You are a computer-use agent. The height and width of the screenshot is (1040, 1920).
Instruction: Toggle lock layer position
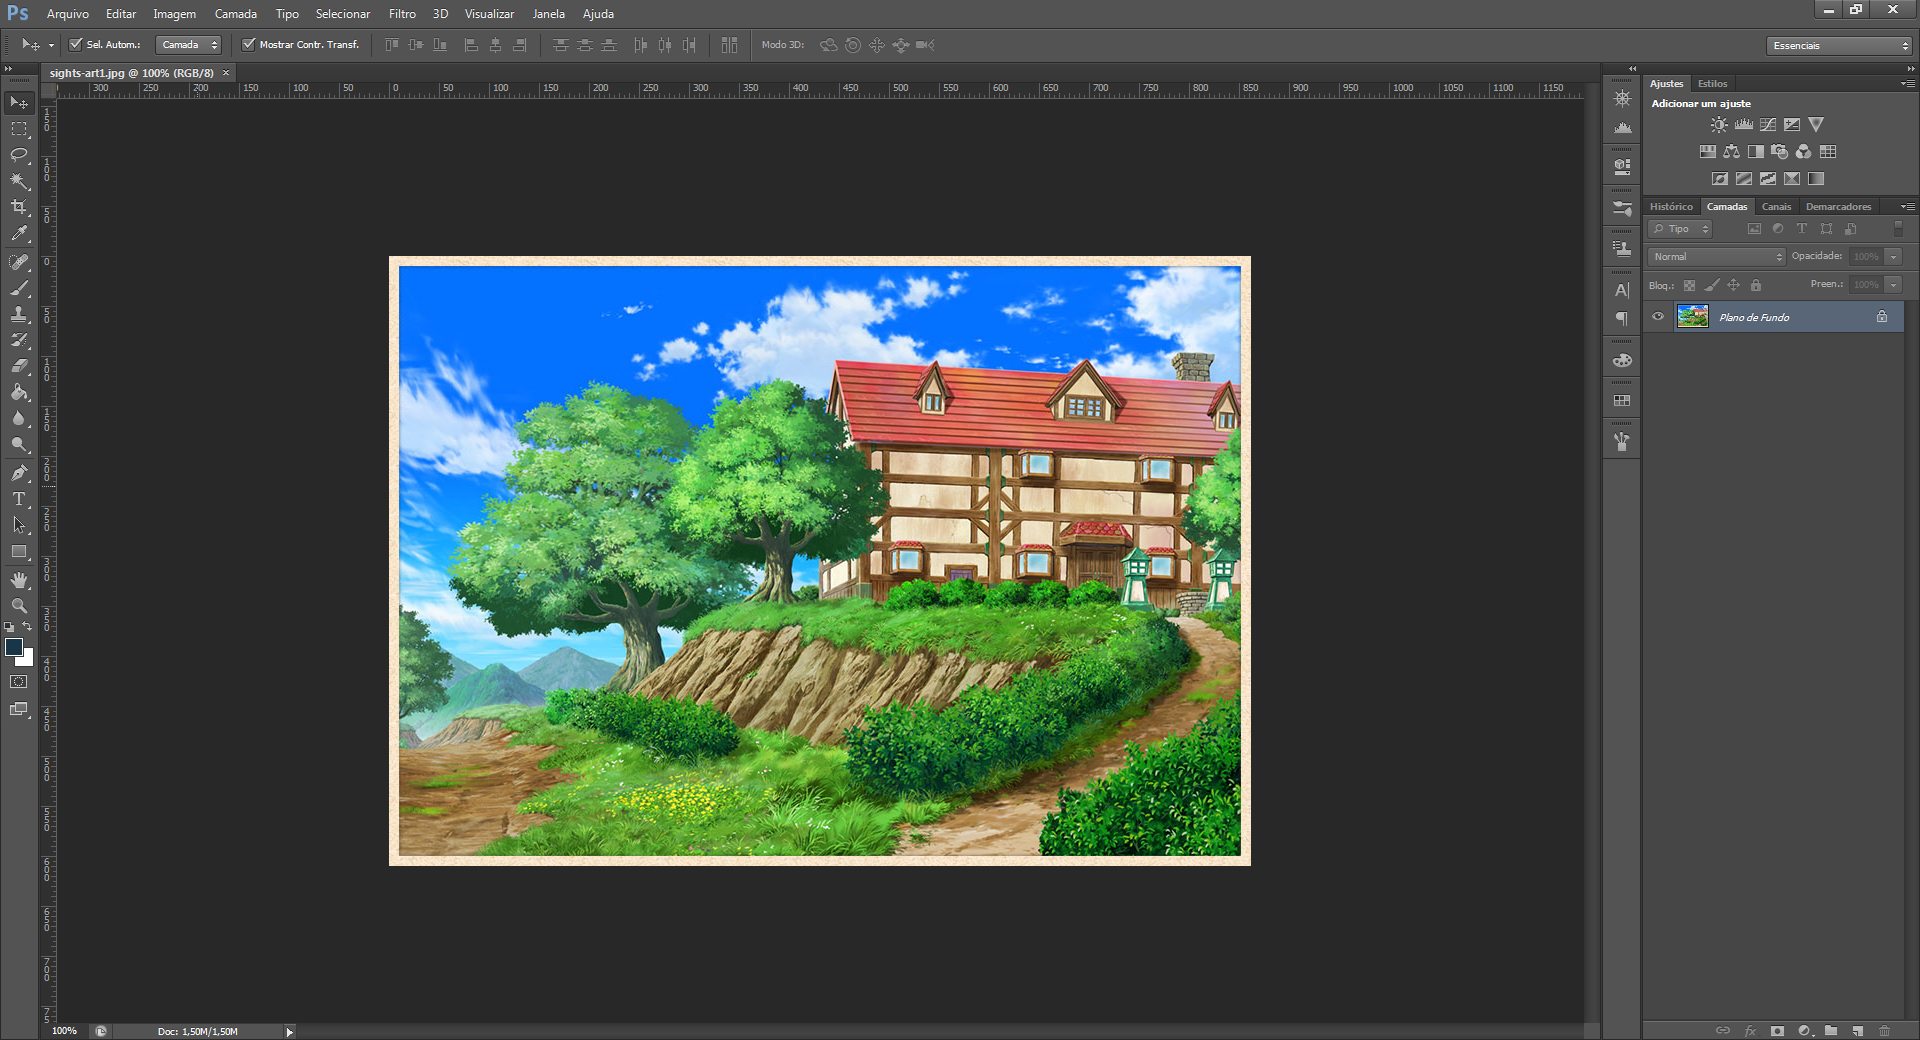click(1734, 285)
